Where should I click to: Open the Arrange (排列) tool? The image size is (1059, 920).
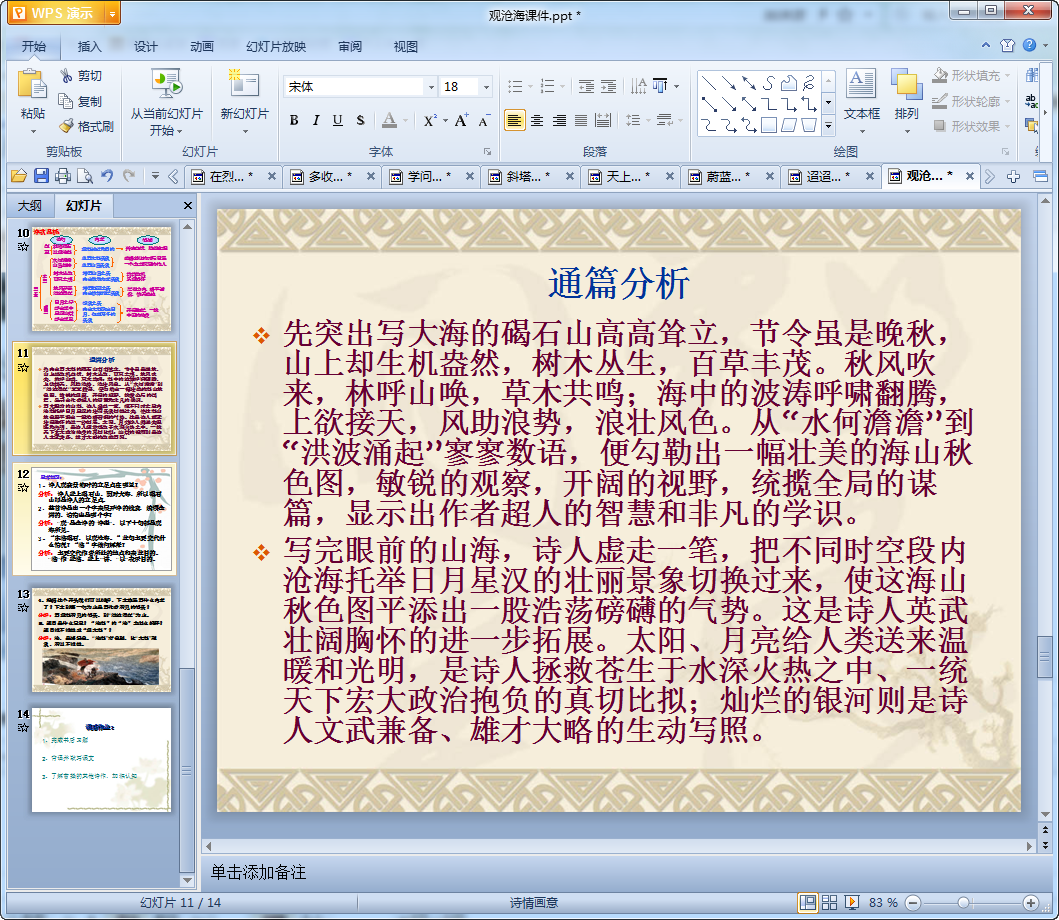pyautogui.click(x=906, y=101)
